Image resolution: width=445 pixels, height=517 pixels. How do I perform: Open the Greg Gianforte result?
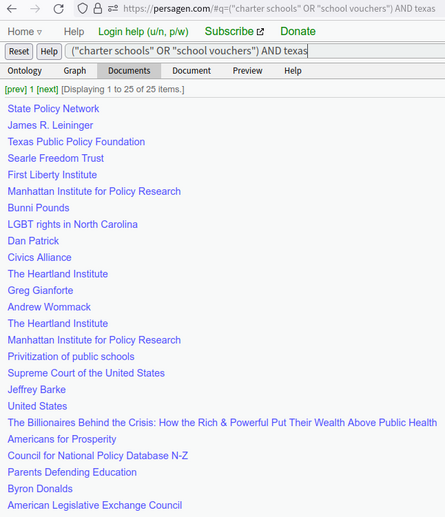pos(40,290)
